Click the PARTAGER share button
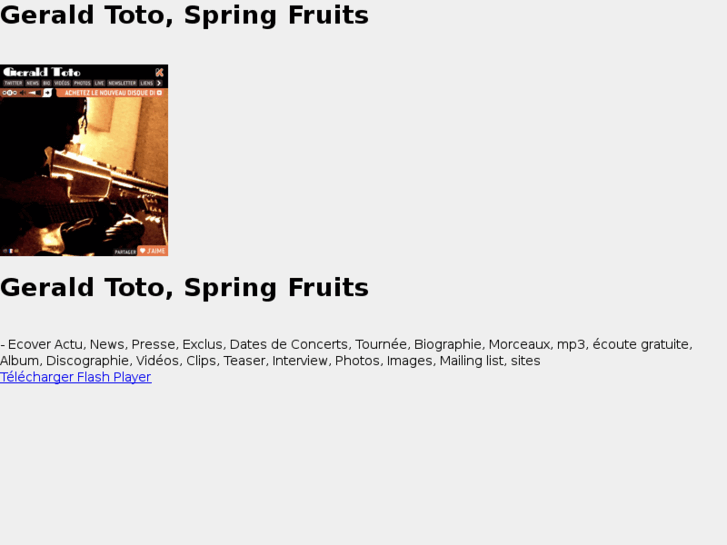The height and width of the screenshot is (545, 727). (125, 252)
